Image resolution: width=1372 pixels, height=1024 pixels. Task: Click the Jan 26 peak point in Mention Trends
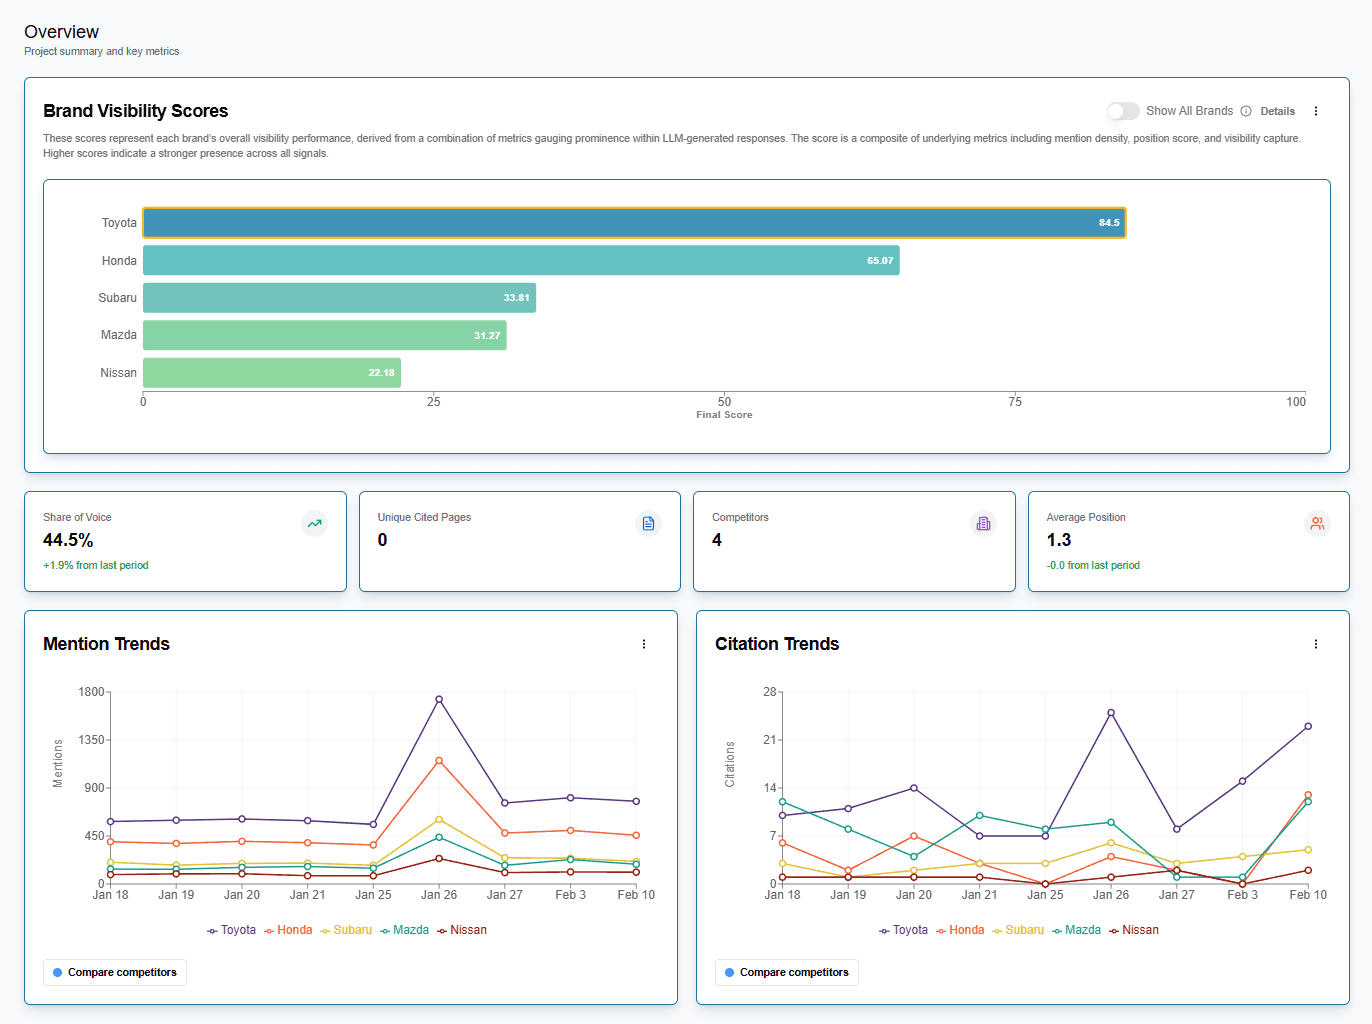(438, 701)
